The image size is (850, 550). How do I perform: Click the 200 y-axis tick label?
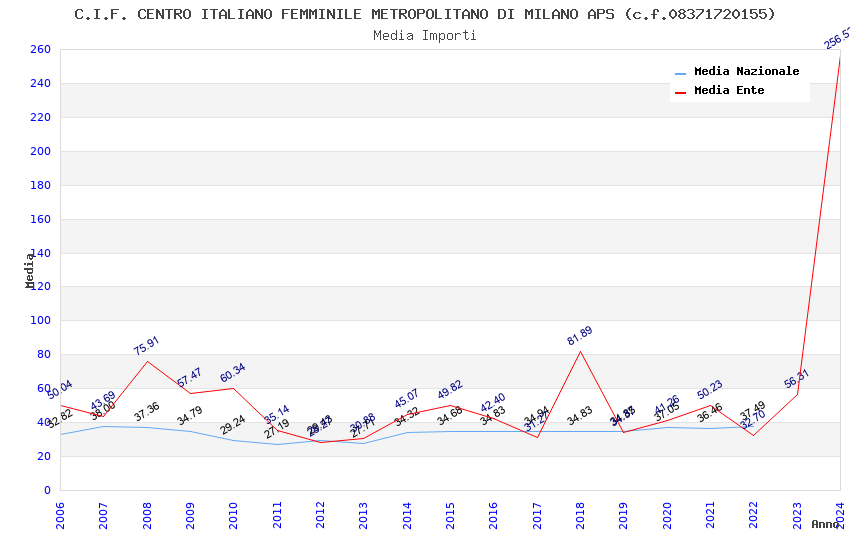[40, 151]
